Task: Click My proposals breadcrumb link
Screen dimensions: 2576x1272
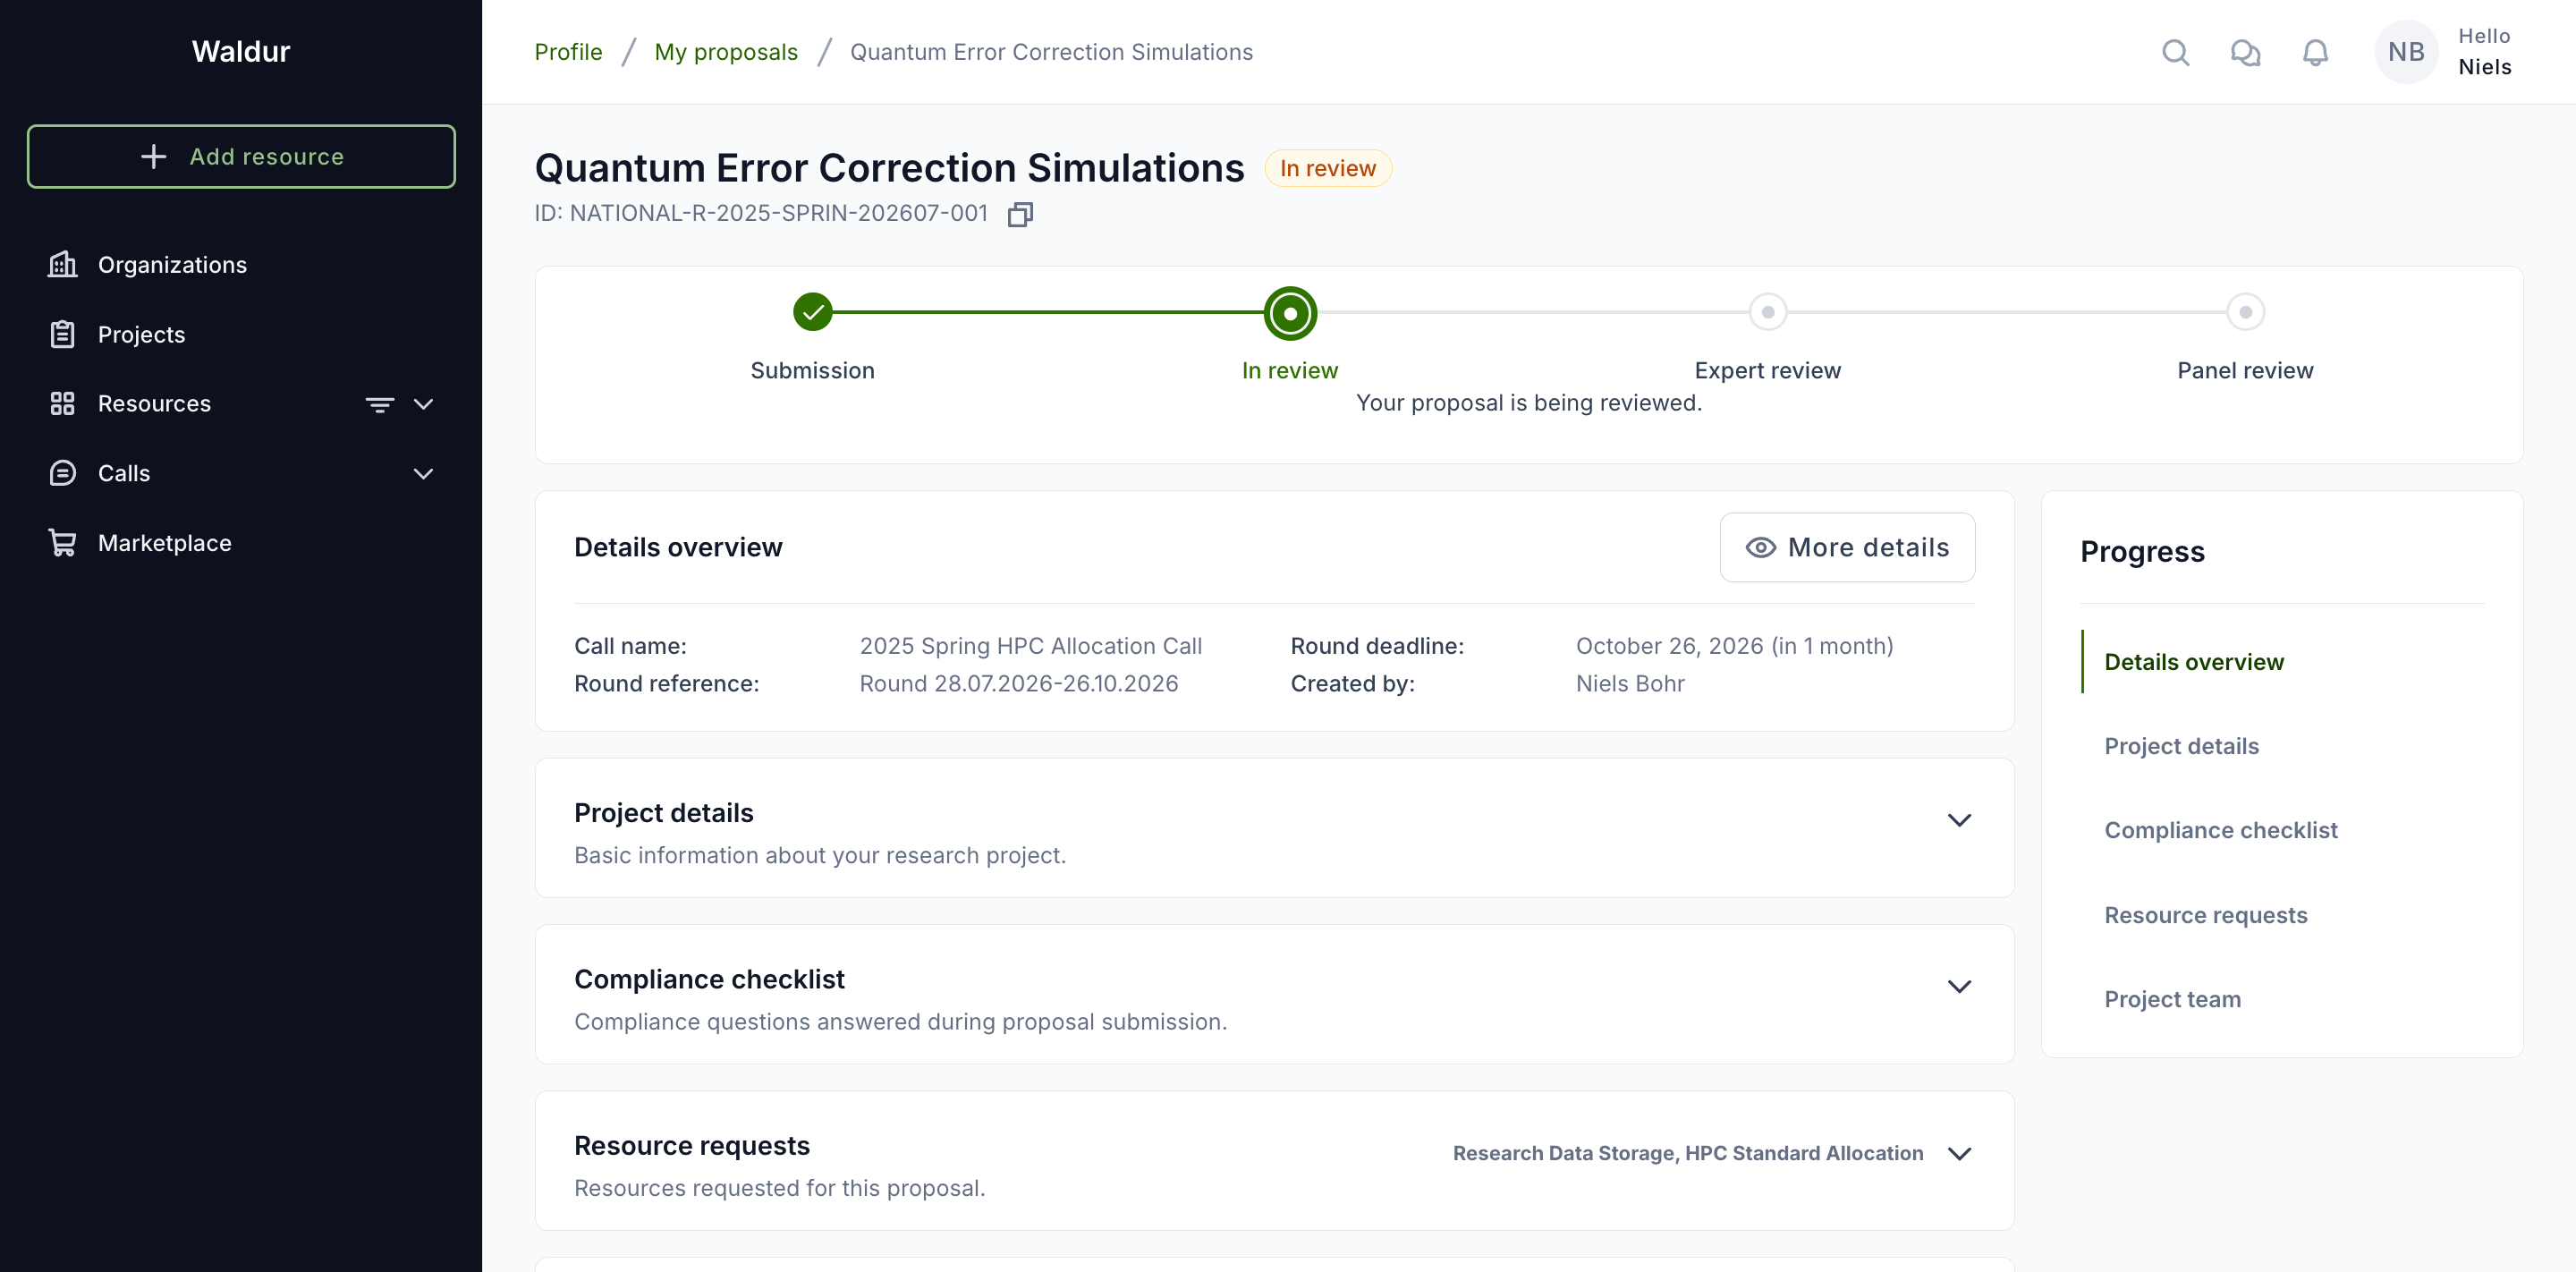Action: coord(726,52)
